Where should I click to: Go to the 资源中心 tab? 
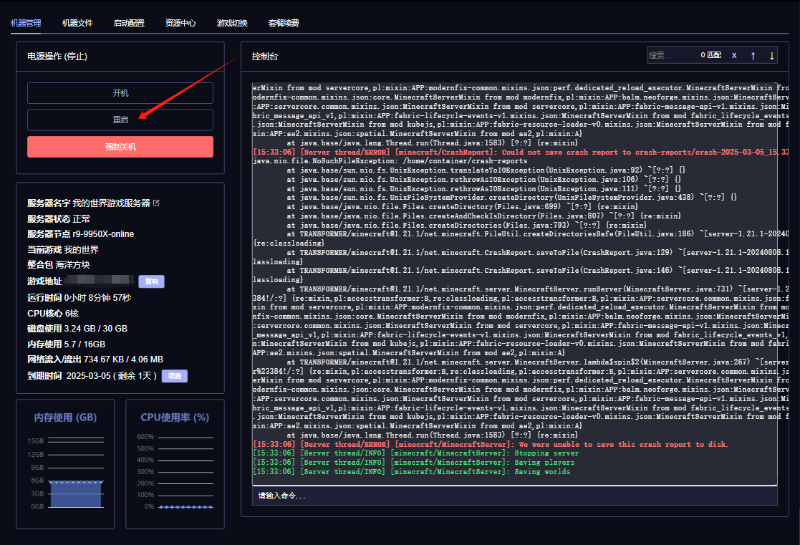point(181,21)
